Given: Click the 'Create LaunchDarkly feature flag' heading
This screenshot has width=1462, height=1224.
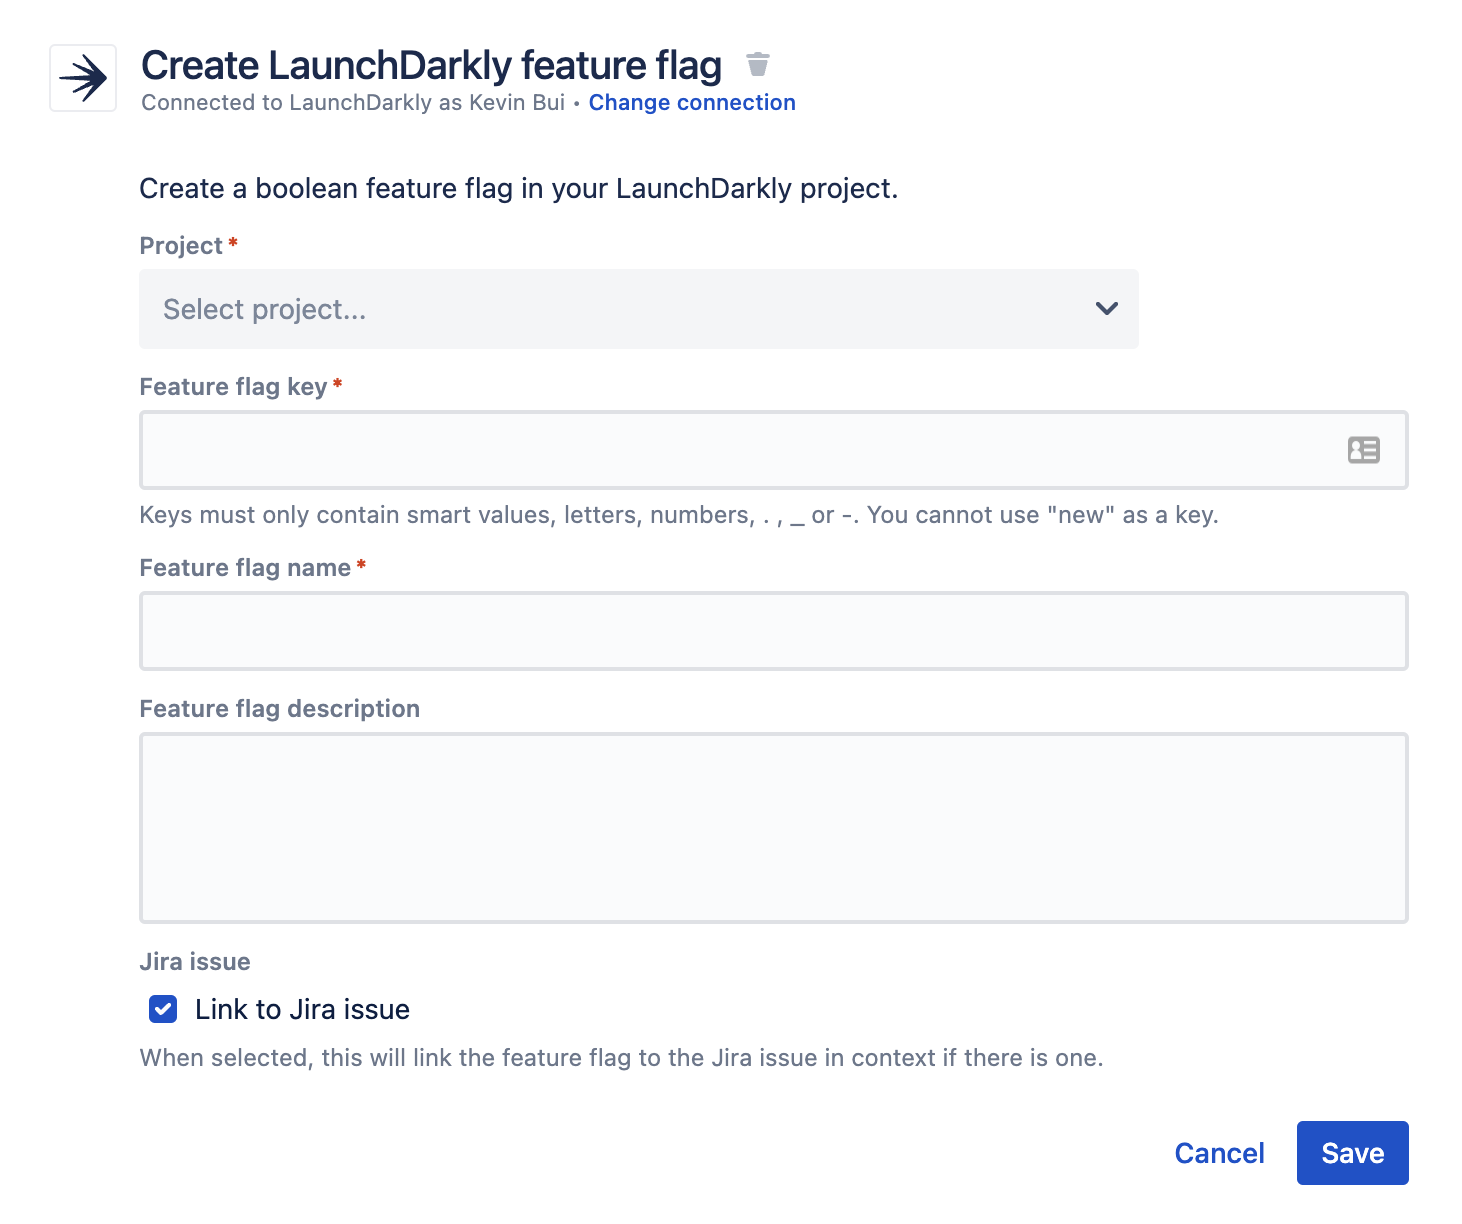Looking at the screenshot, I should point(431,66).
